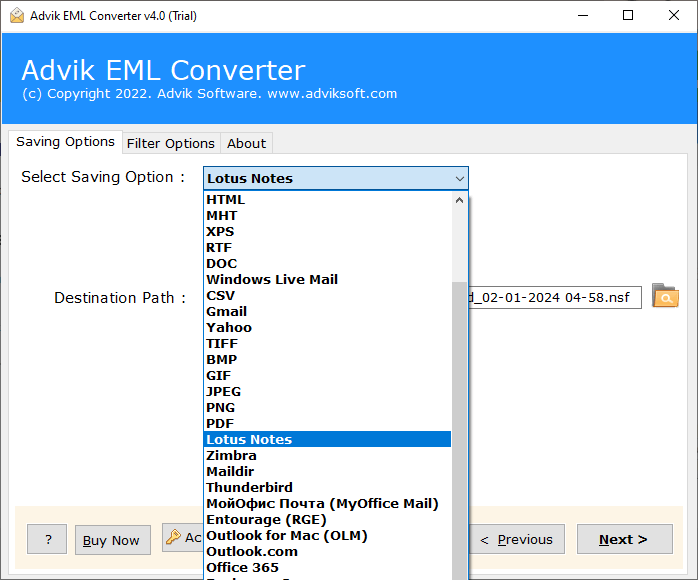Pick Zimbra from the dropdown list

327,456
